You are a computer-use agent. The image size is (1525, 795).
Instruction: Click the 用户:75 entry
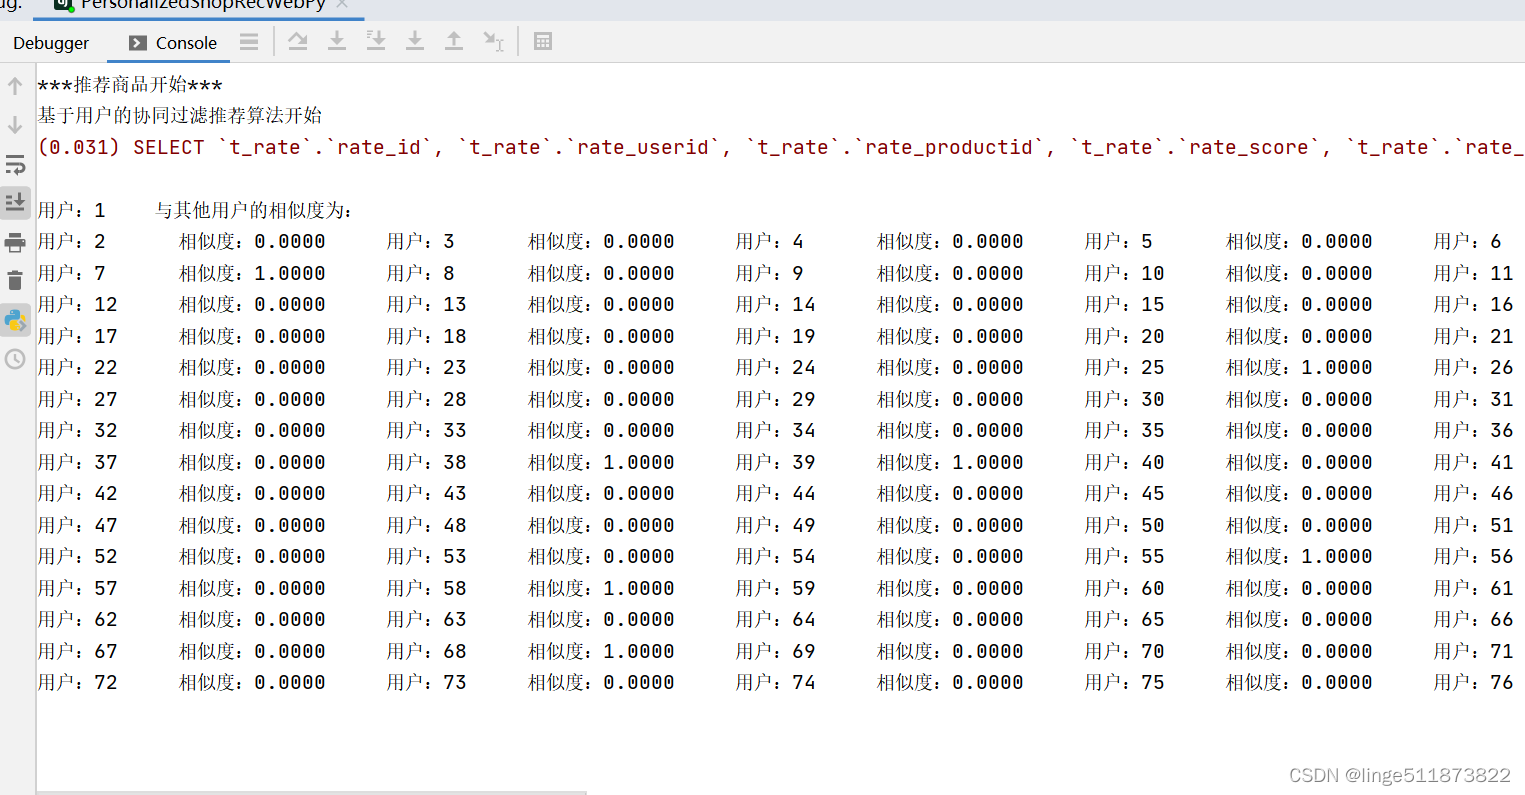click(x=1125, y=682)
